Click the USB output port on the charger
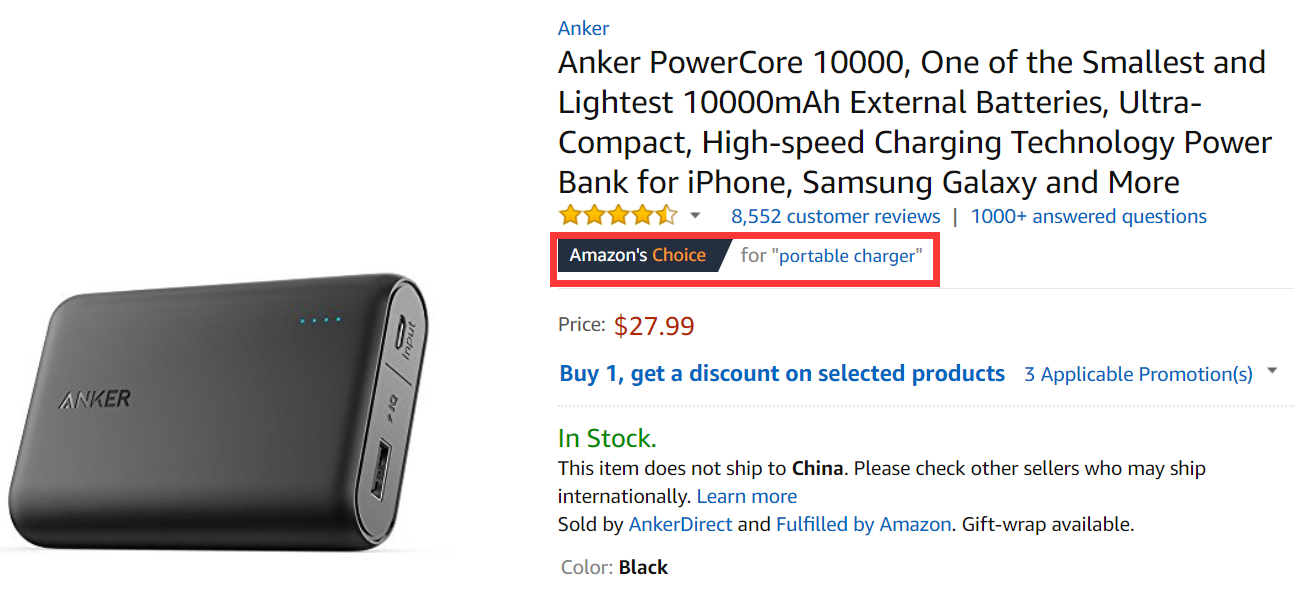Image resolution: width=1311 pixels, height=589 pixels. click(x=381, y=472)
